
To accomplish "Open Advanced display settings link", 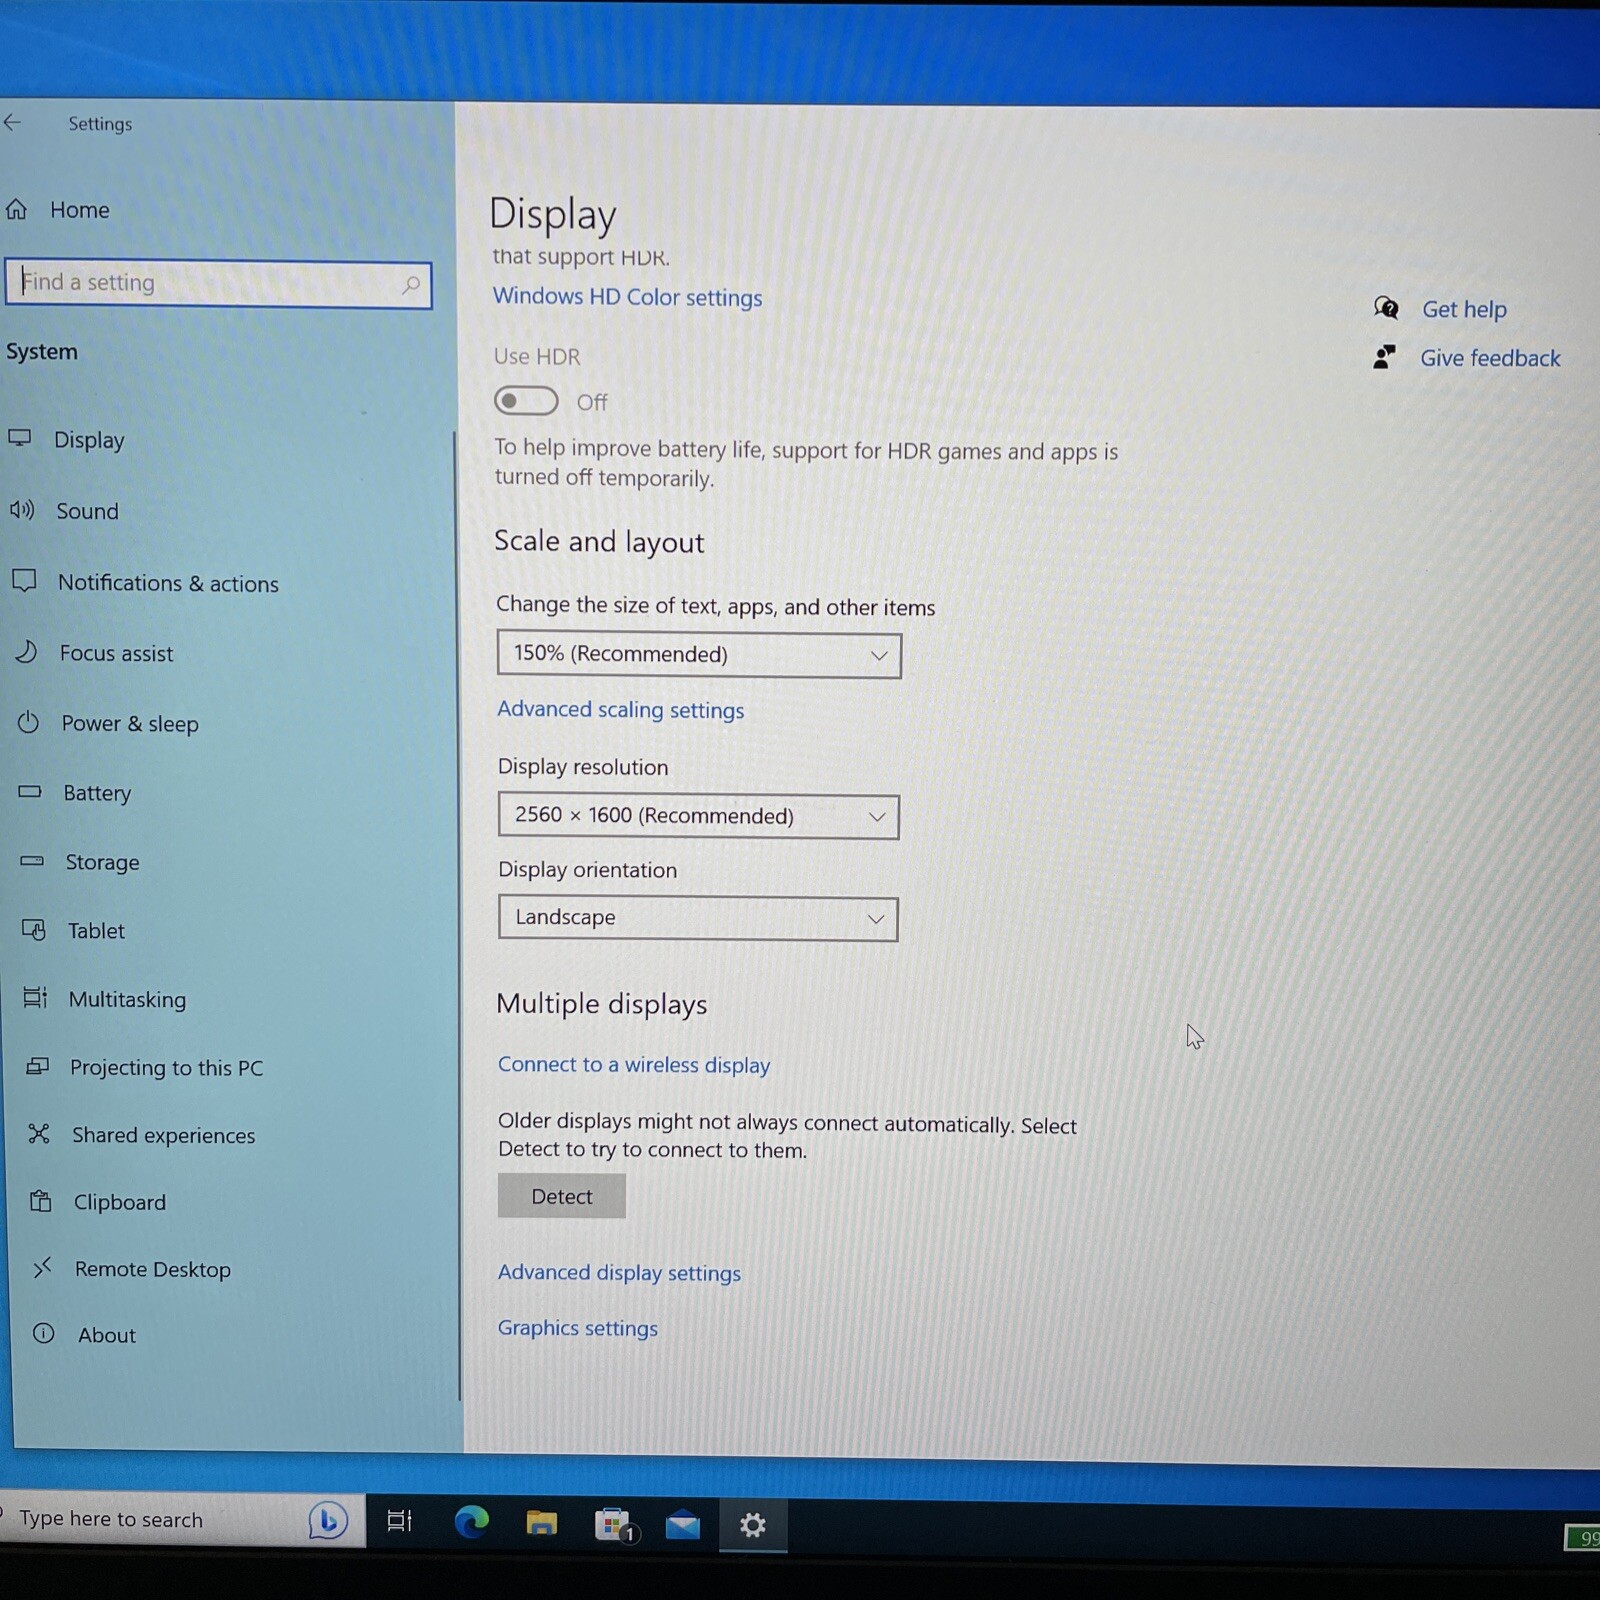I will 619,1273.
